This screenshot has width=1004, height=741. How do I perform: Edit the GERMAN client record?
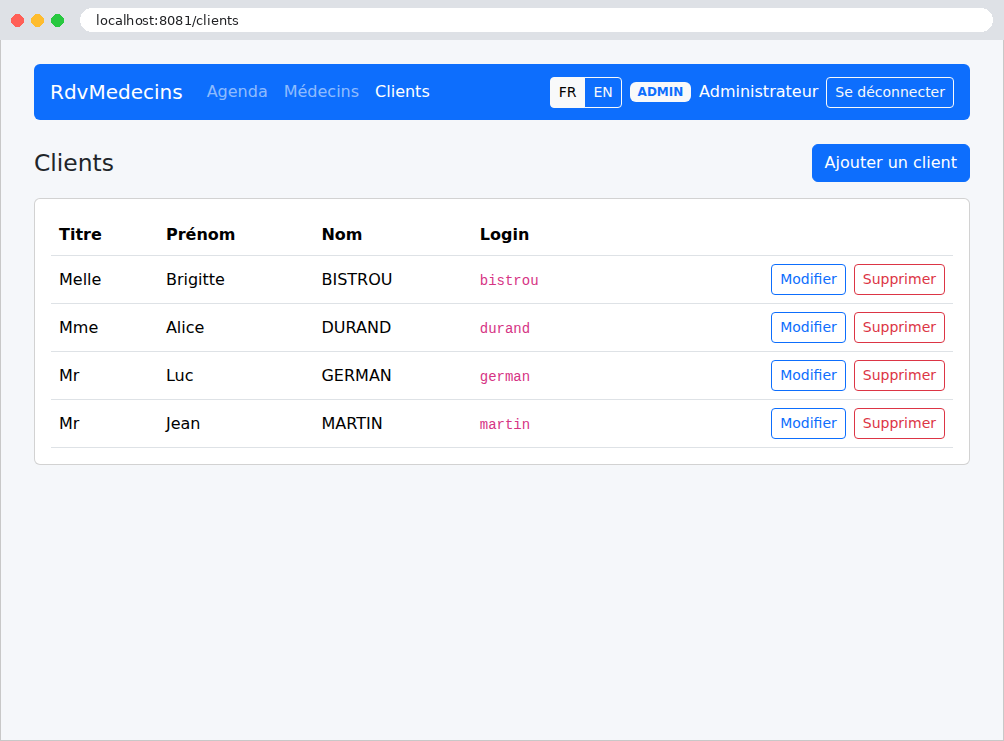(x=808, y=375)
